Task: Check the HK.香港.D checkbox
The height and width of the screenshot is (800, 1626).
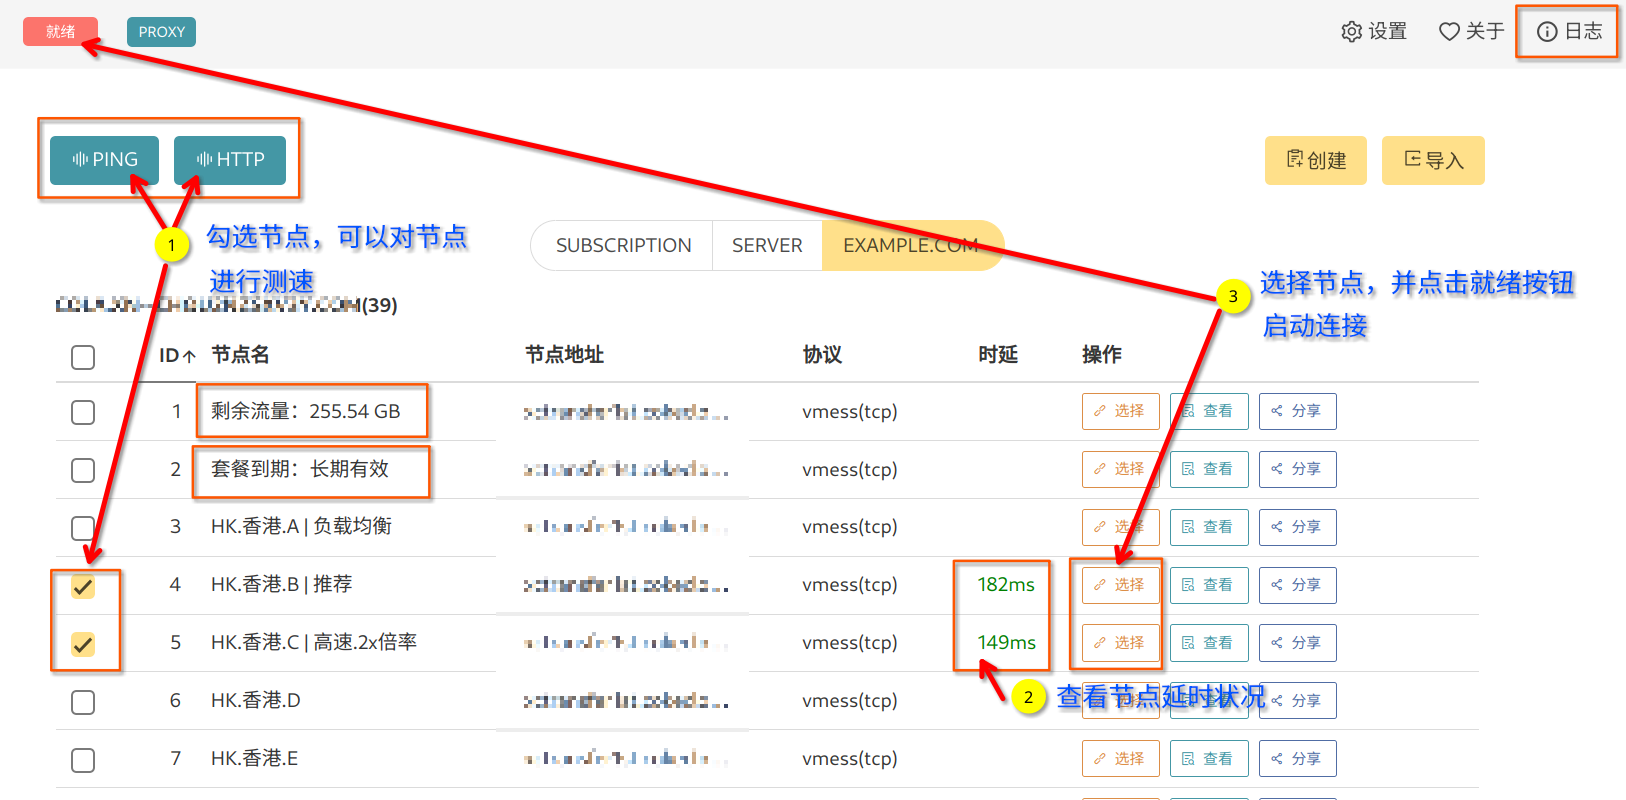Action: click(x=83, y=702)
